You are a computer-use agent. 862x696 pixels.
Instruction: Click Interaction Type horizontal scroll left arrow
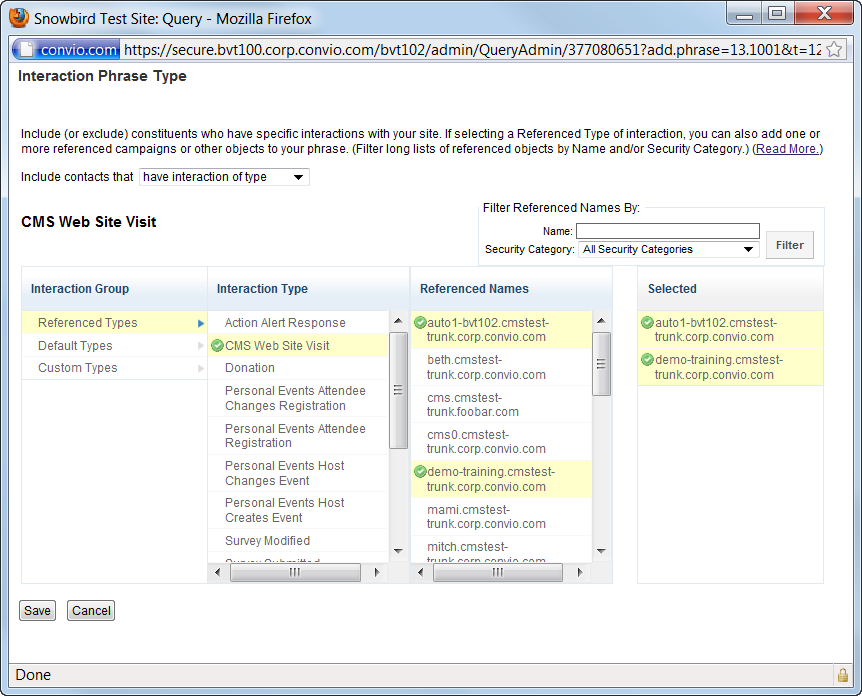(218, 572)
